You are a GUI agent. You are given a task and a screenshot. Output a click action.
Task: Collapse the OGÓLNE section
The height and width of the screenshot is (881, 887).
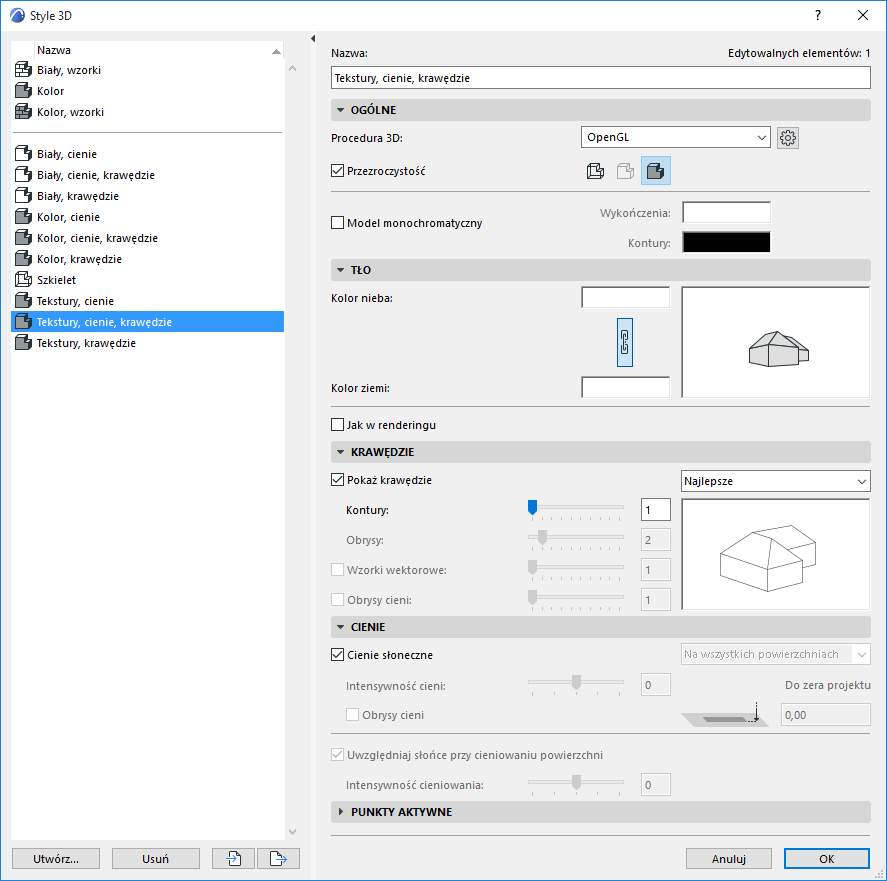pos(341,110)
